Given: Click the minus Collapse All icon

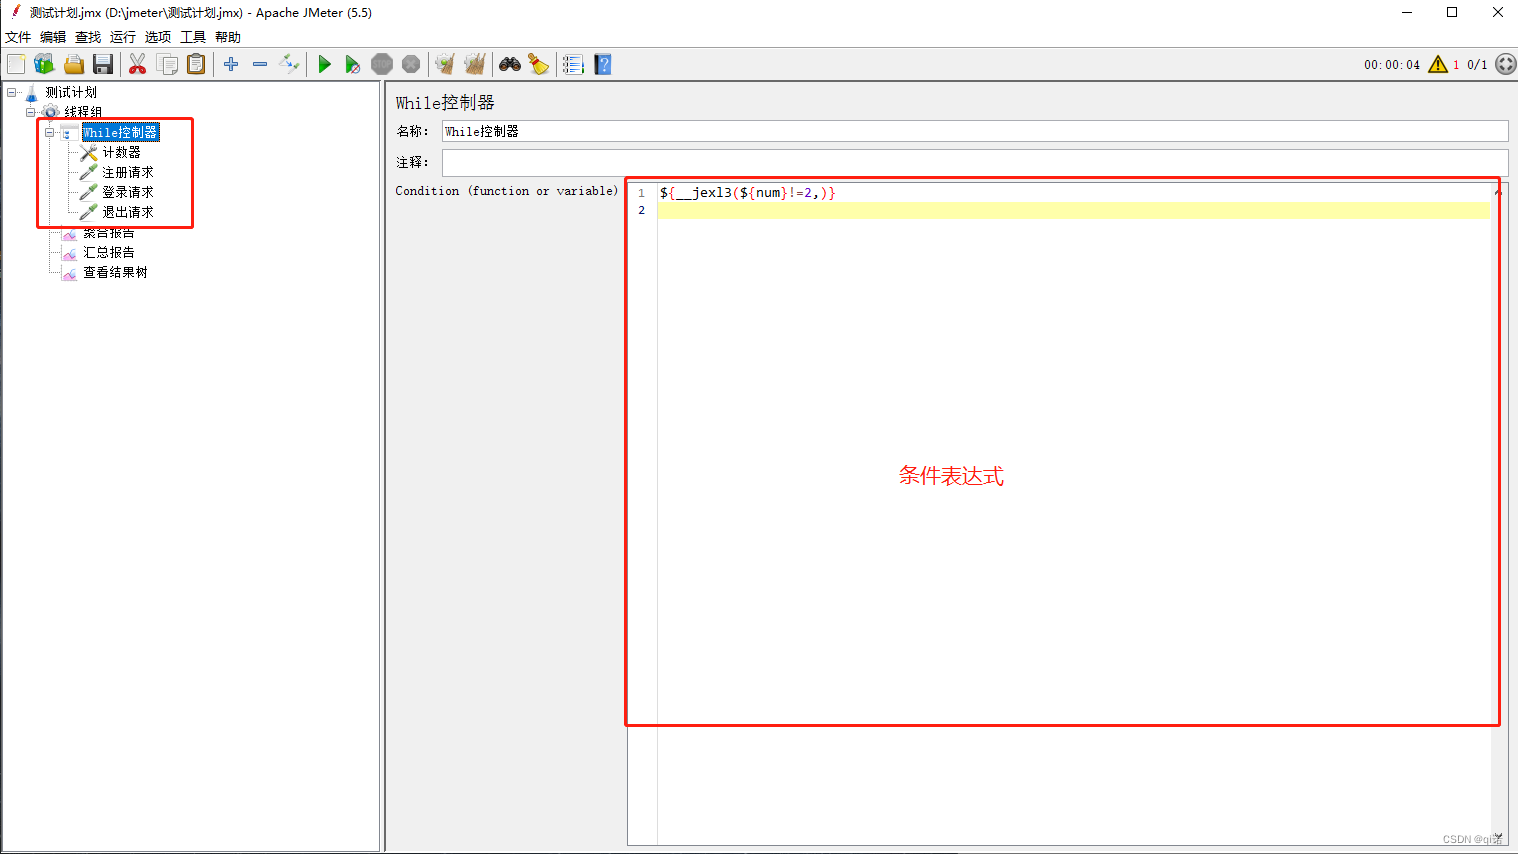Looking at the screenshot, I should tap(260, 64).
